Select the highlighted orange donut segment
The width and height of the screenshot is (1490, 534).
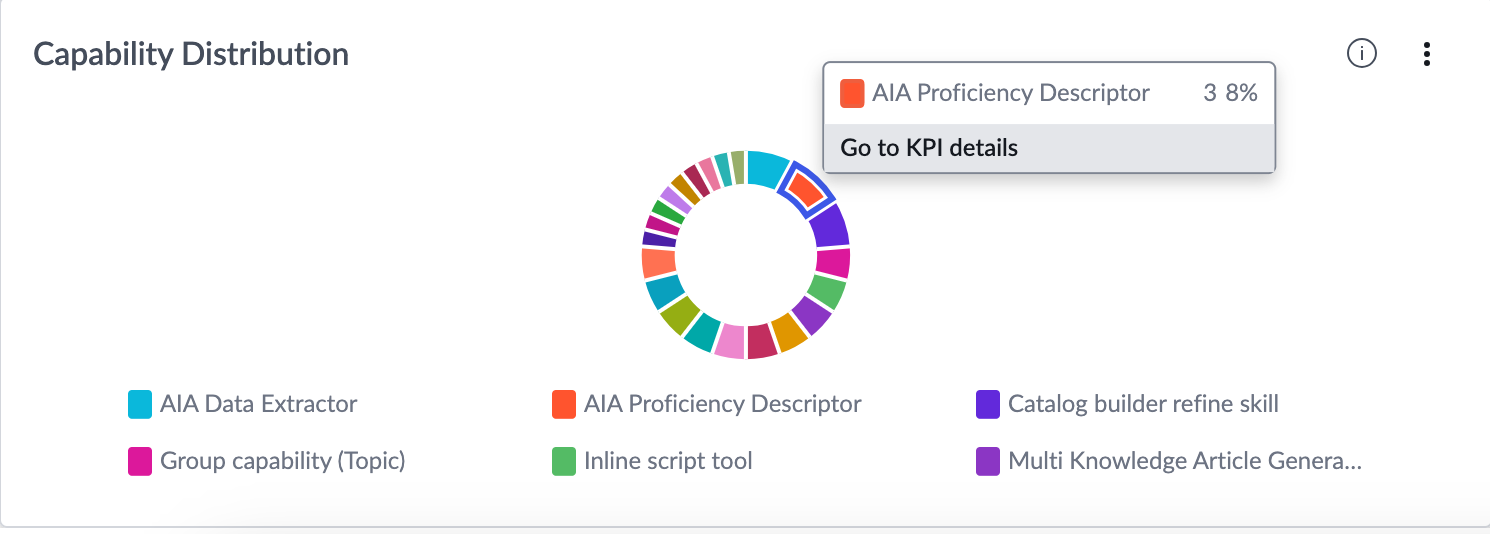[806, 188]
